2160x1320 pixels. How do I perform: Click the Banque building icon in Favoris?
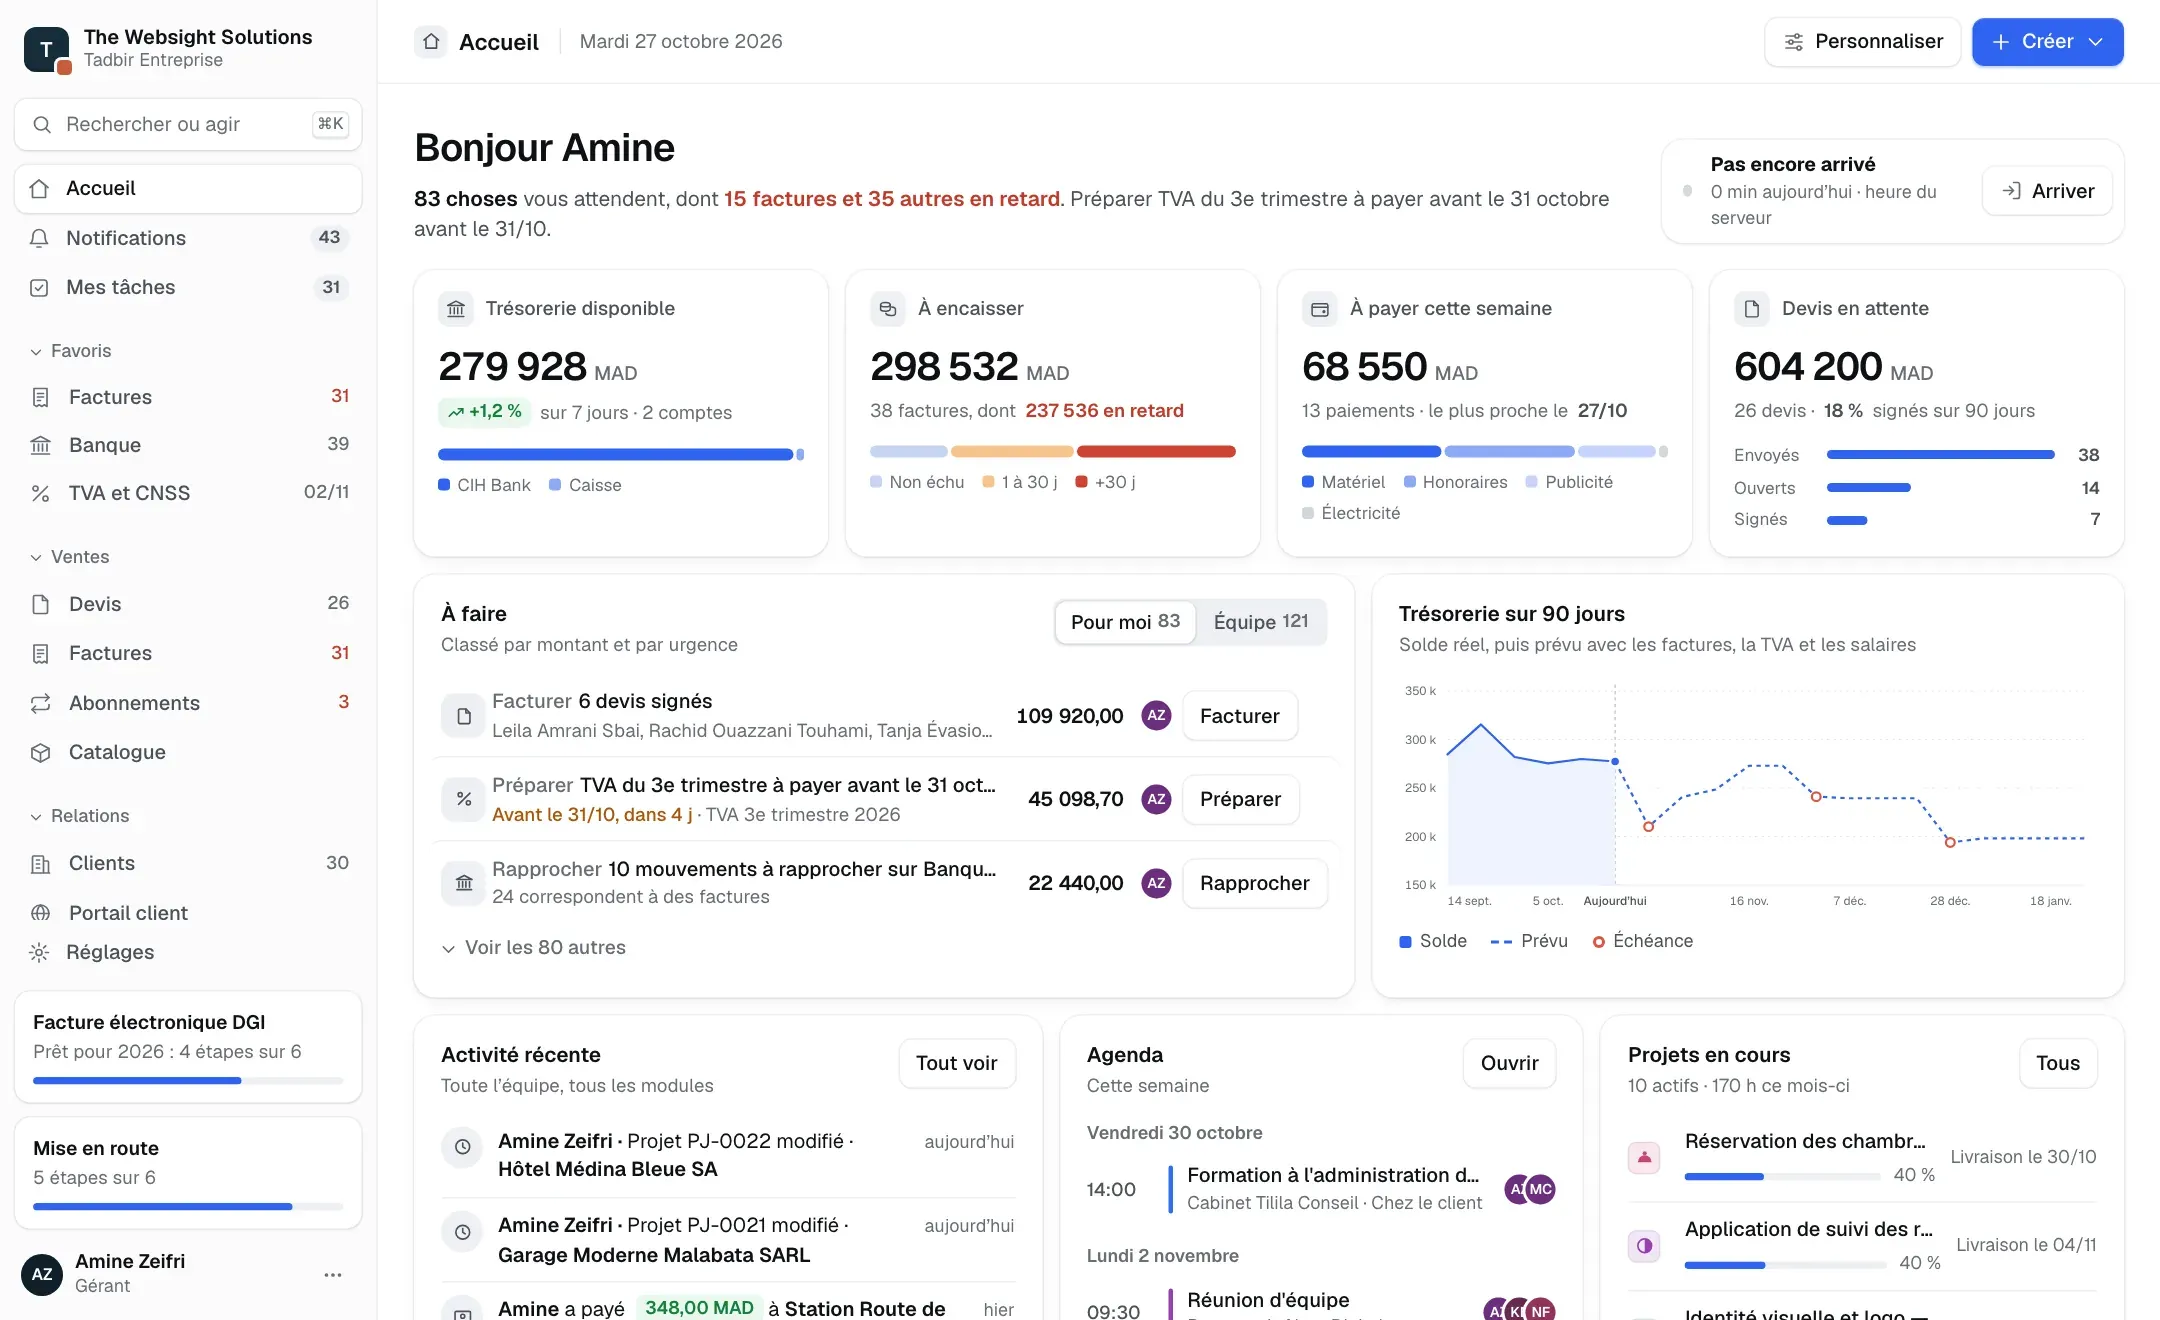point(41,445)
